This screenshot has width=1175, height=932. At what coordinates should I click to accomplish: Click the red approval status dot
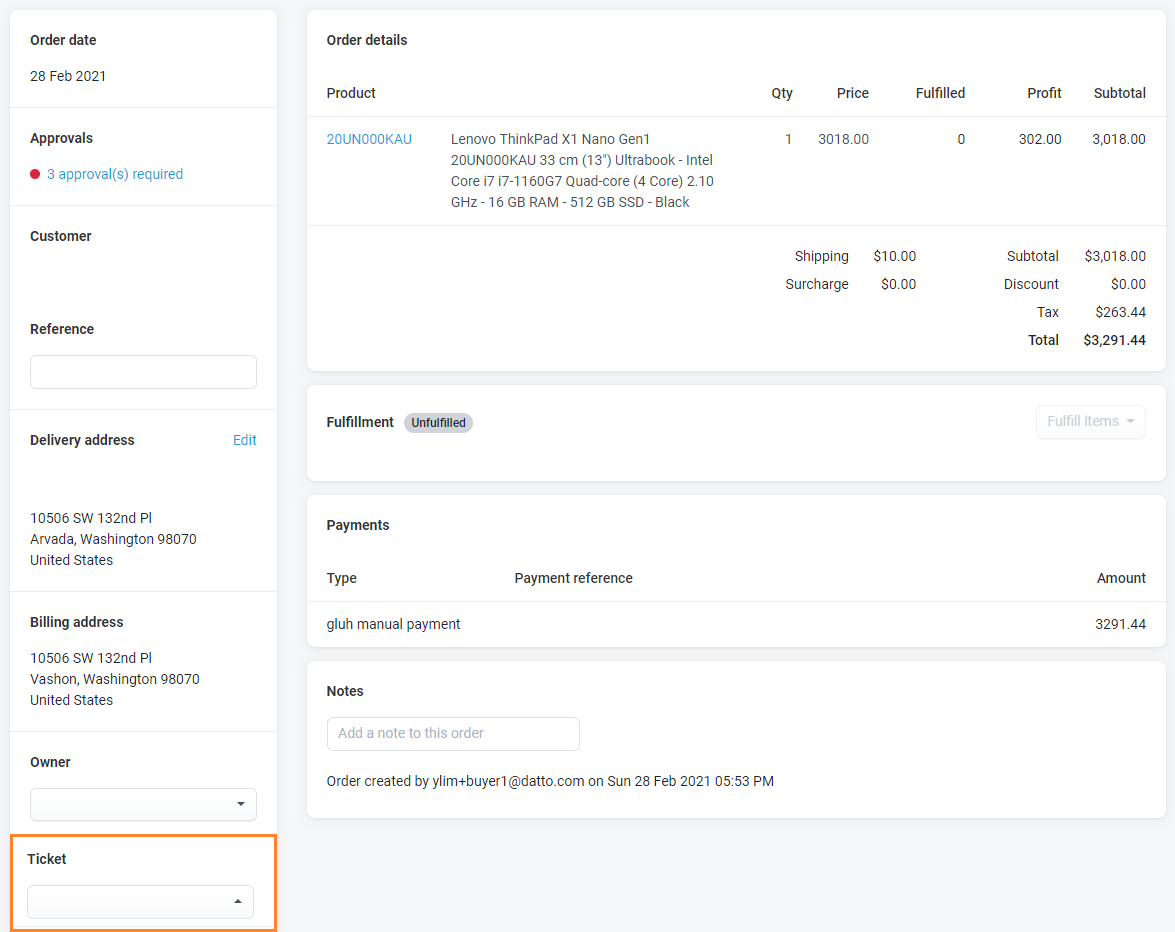coord(36,174)
